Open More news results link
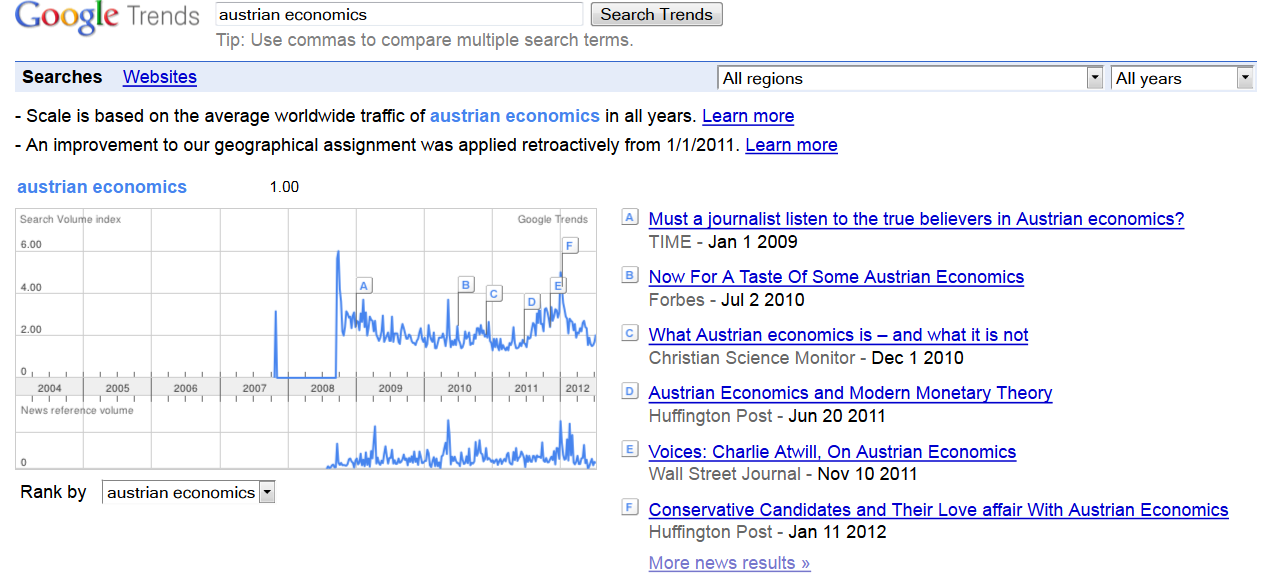Viewport: 1266px width, 582px height. pos(729,563)
